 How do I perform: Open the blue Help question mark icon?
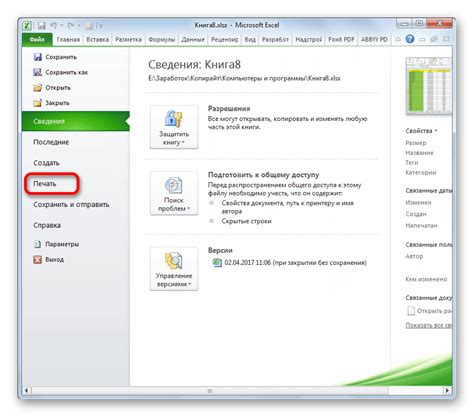pos(410,39)
